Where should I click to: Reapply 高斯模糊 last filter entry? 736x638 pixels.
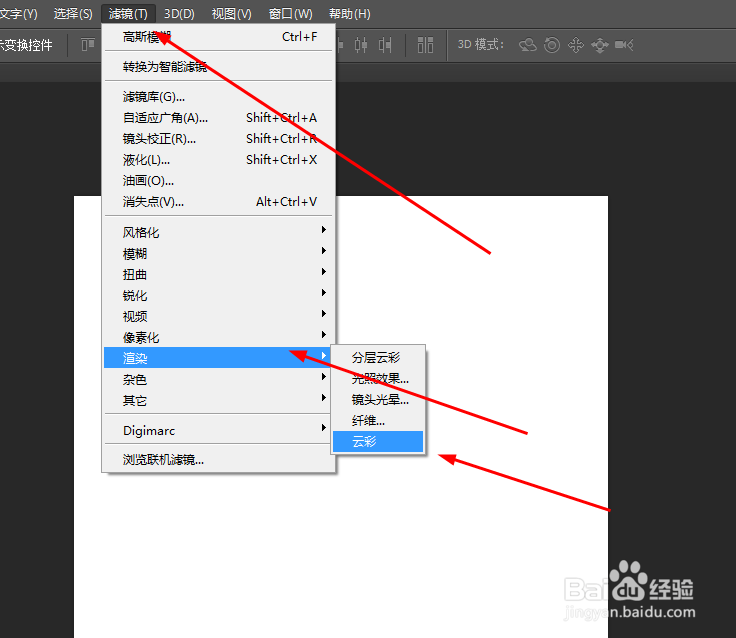click(x=218, y=37)
